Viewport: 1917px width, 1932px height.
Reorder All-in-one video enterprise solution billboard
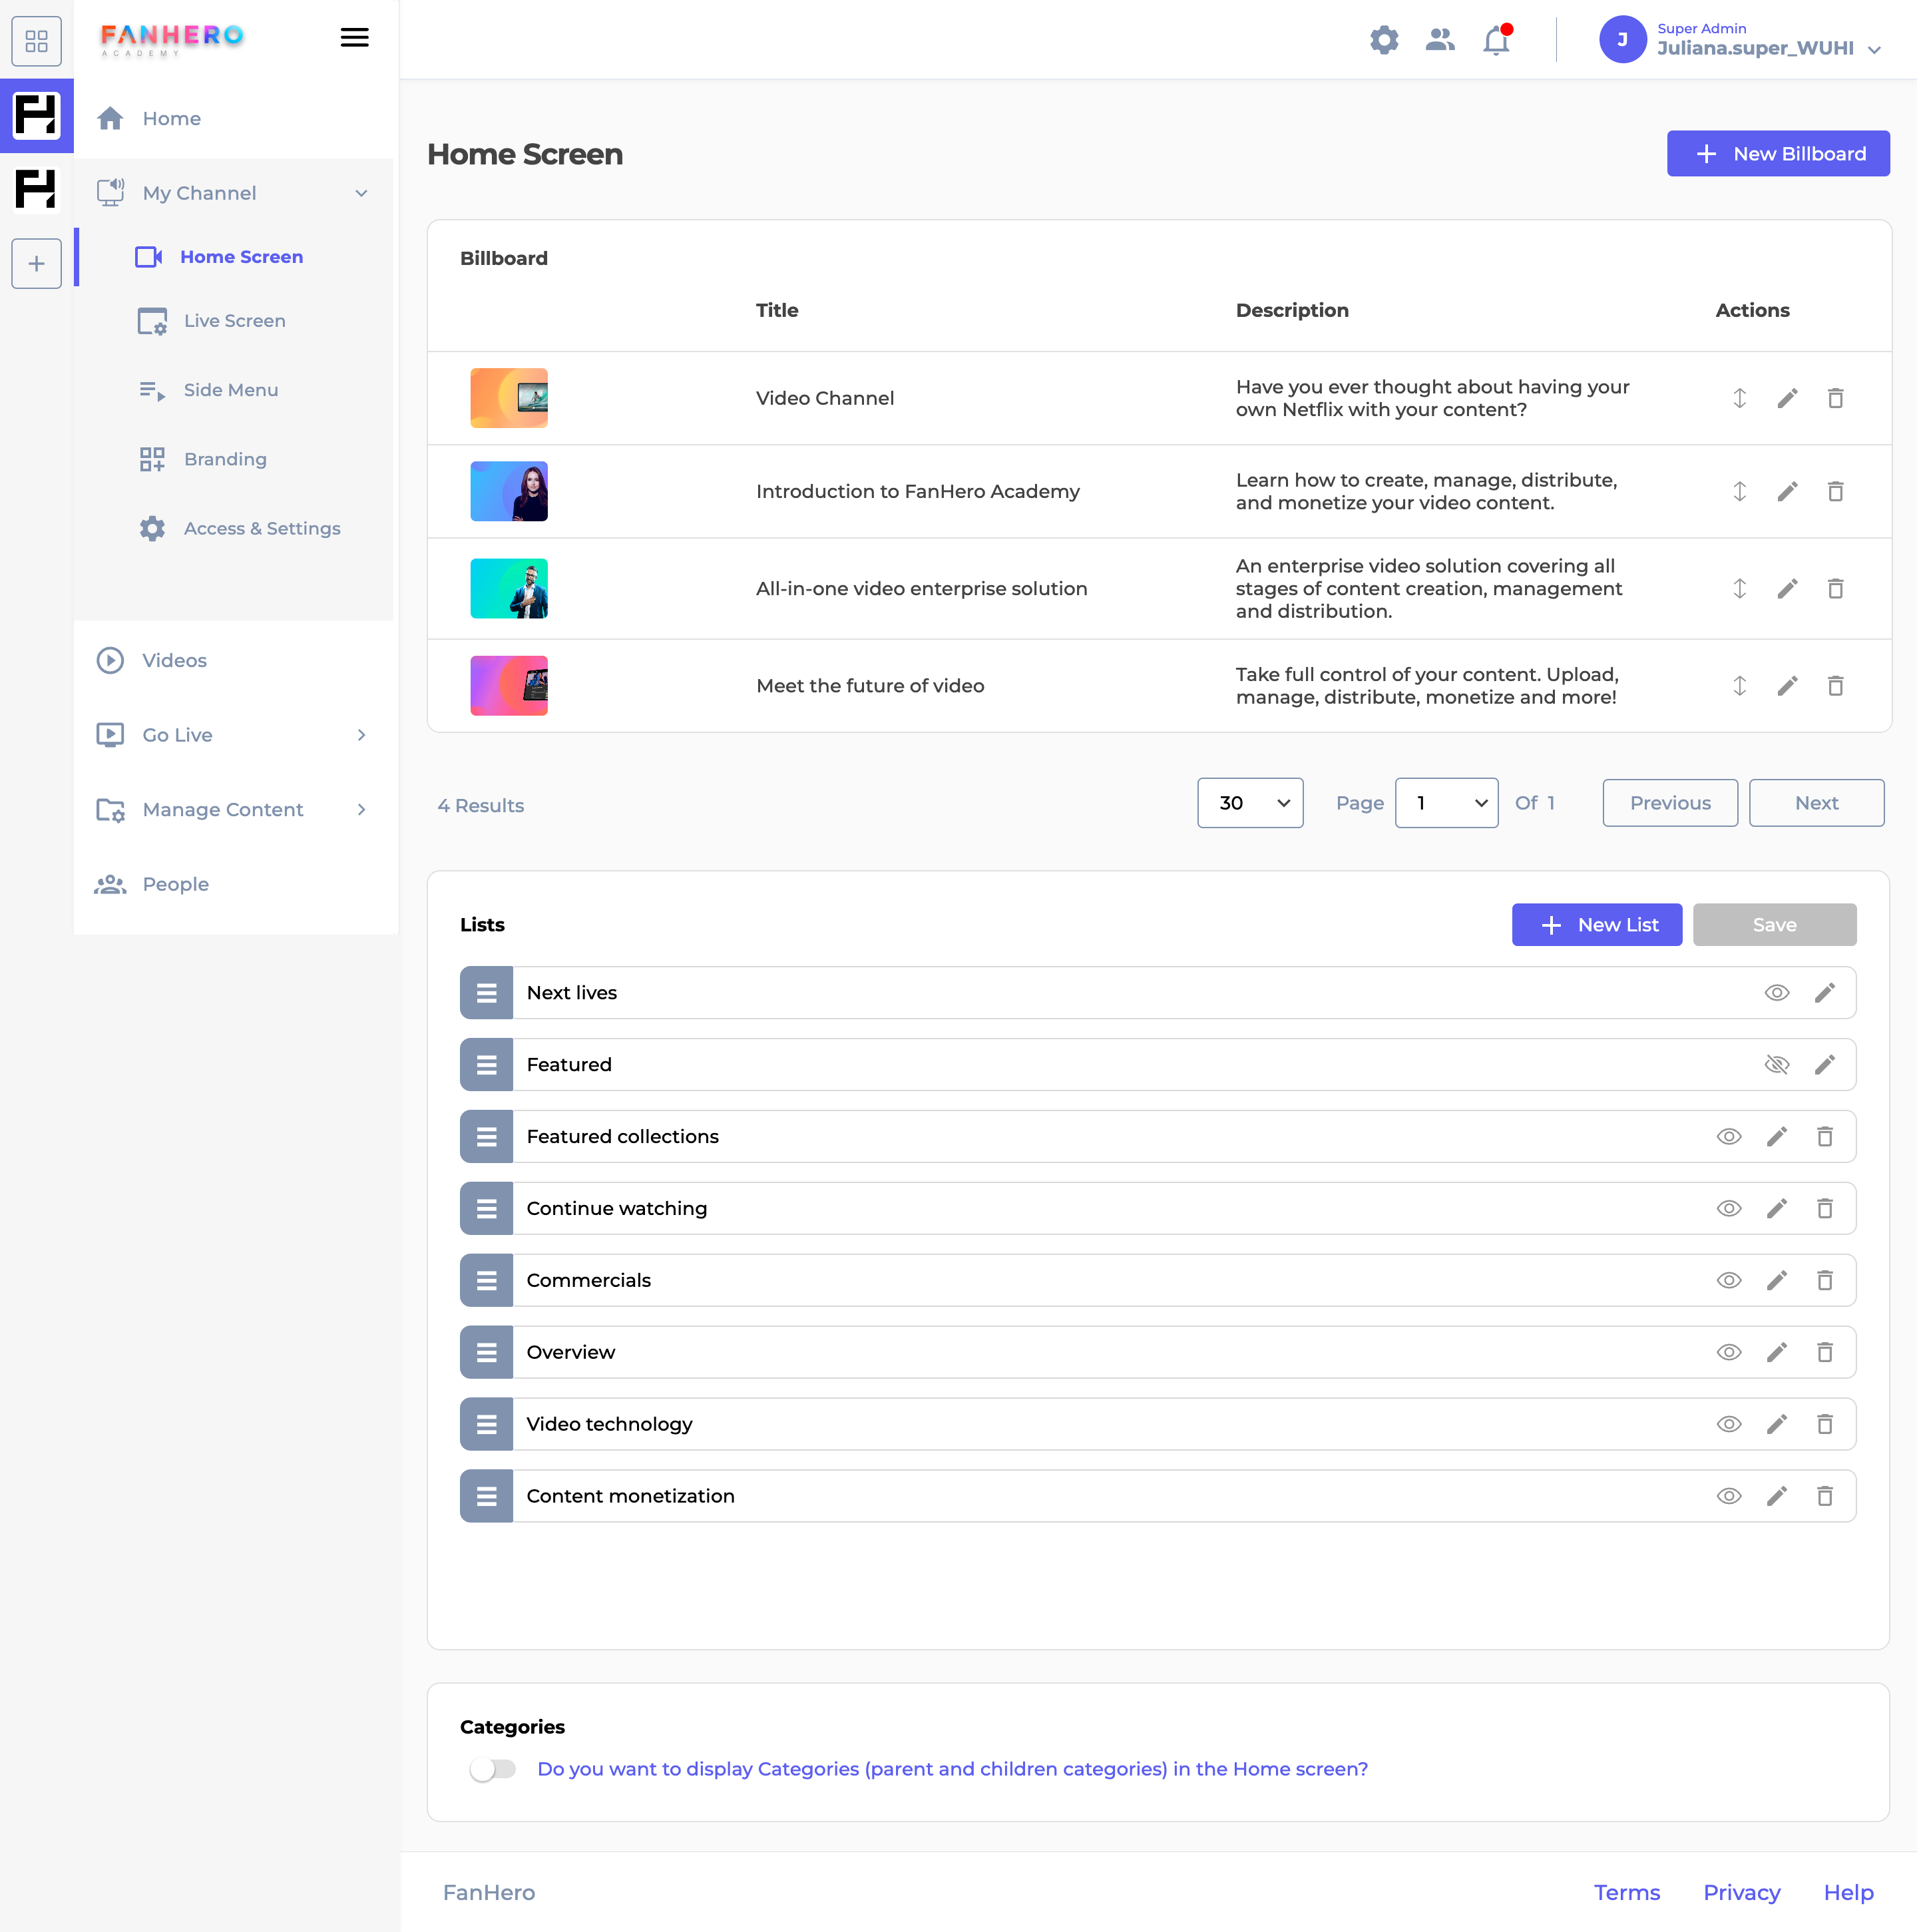click(x=1740, y=588)
